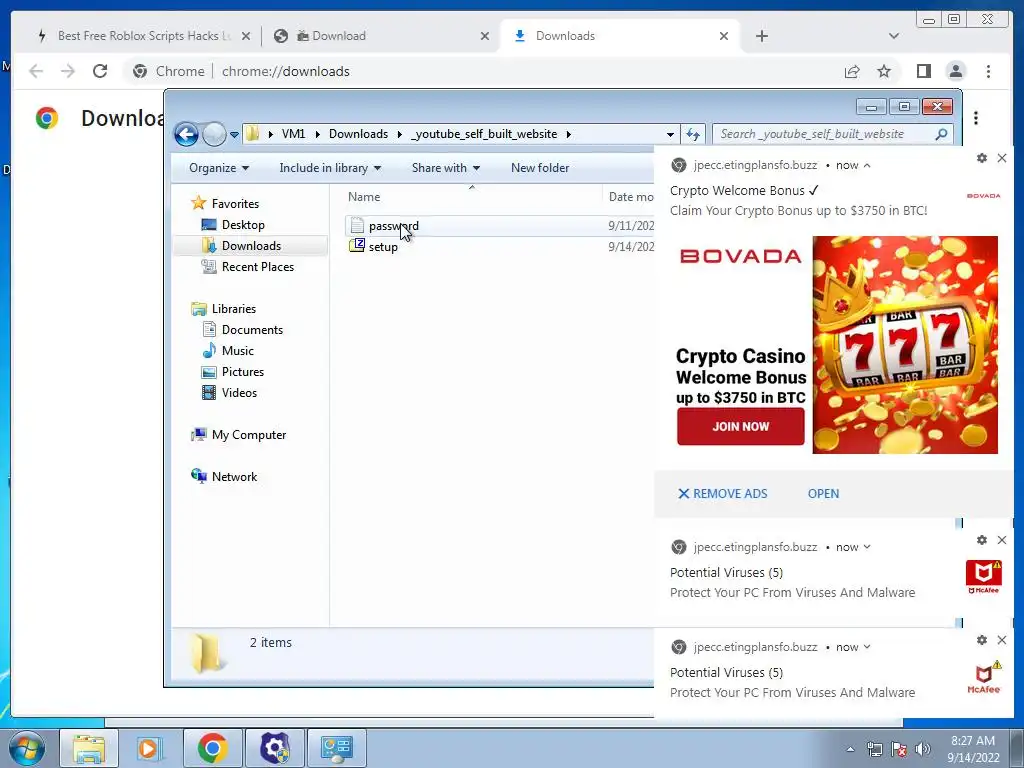Select the password file
The image size is (1024, 768).
(x=393, y=226)
